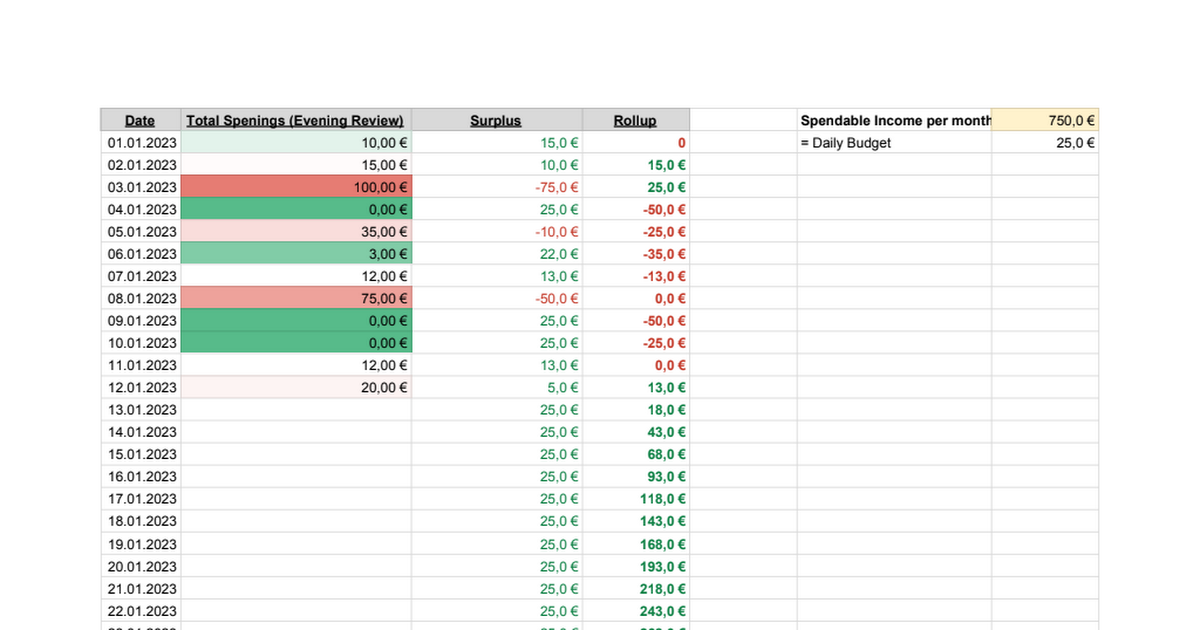Click the 25,0 € rollup cell in row 03.01.2023
Image resolution: width=1200 pixels, height=630 pixels.
pyautogui.click(x=635, y=187)
